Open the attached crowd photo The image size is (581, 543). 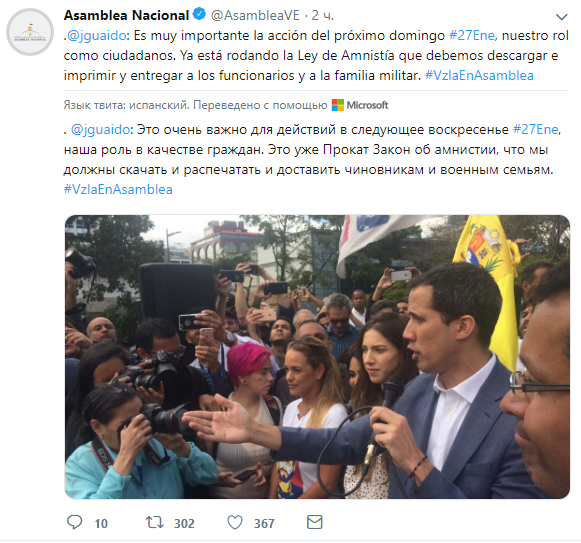(x=317, y=357)
